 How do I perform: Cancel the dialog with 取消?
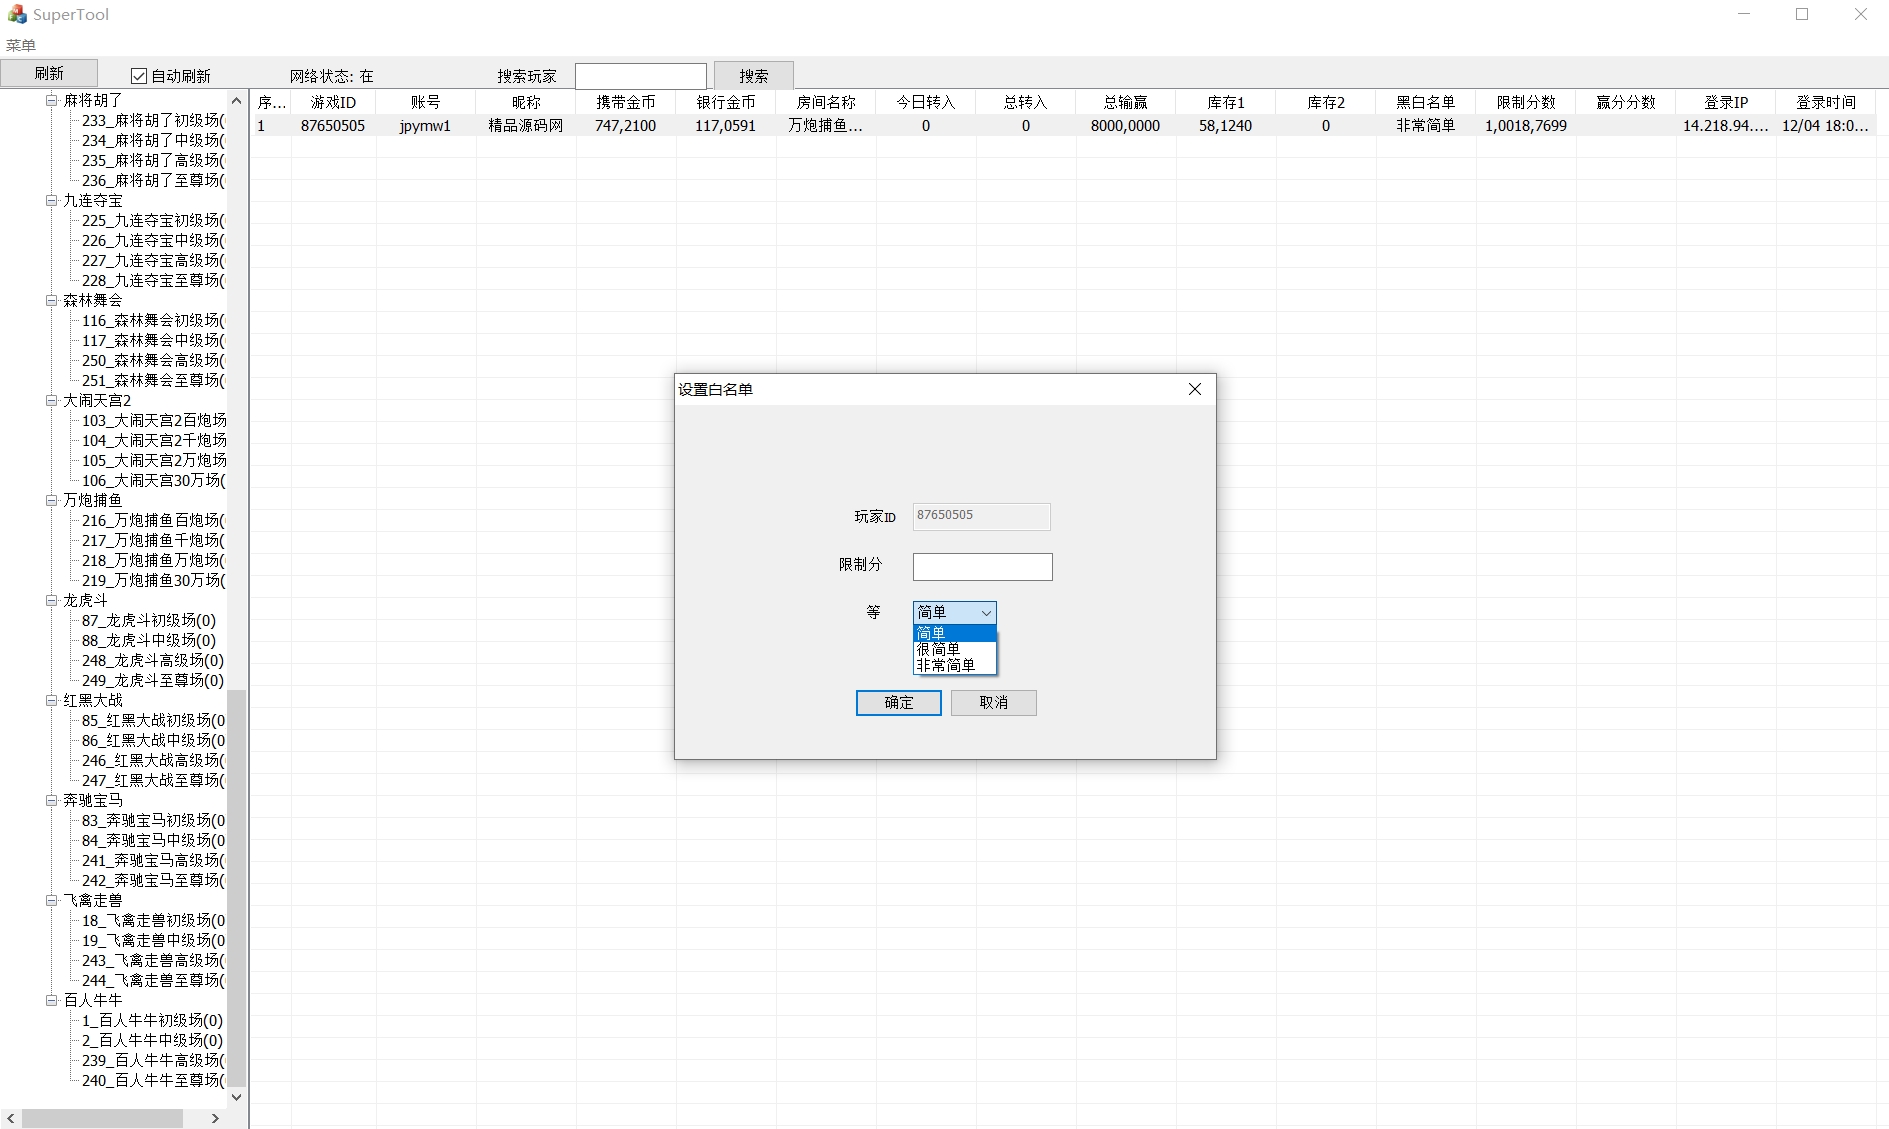993,703
